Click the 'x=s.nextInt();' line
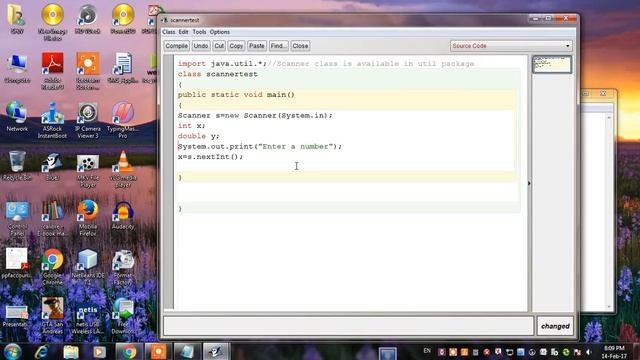Viewport: 640px width, 360px height. pos(210,157)
